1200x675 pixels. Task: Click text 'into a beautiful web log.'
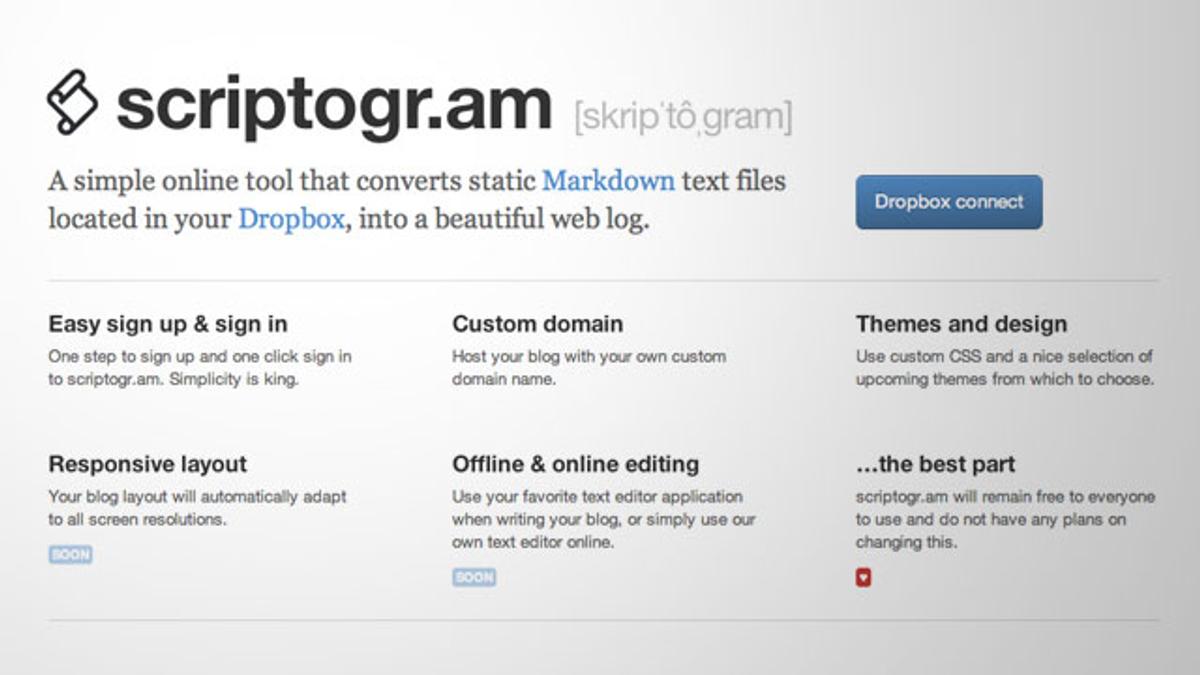[x=504, y=219]
